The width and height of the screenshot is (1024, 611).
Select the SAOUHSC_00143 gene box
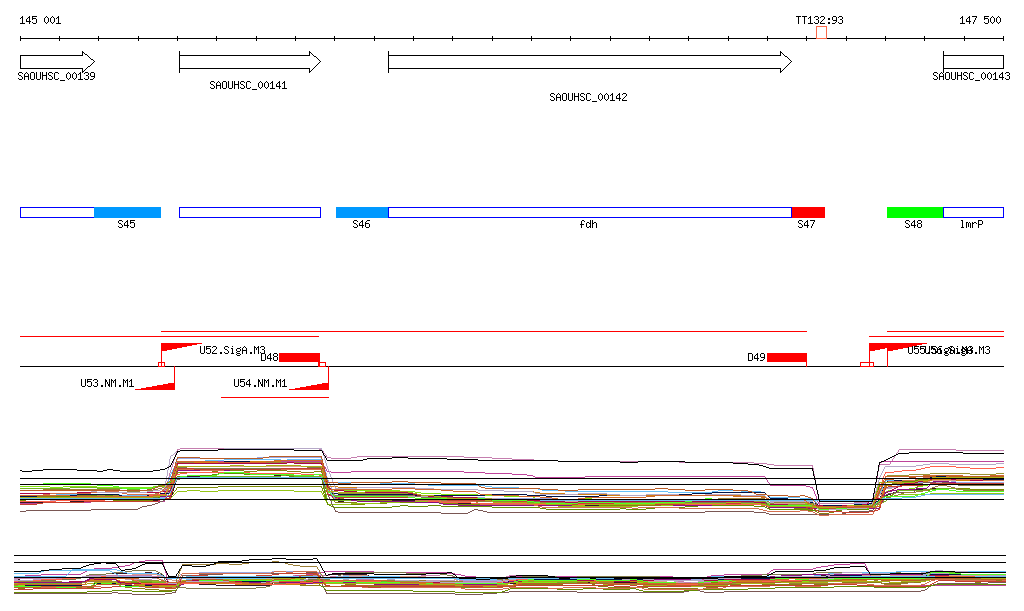point(972,62)
